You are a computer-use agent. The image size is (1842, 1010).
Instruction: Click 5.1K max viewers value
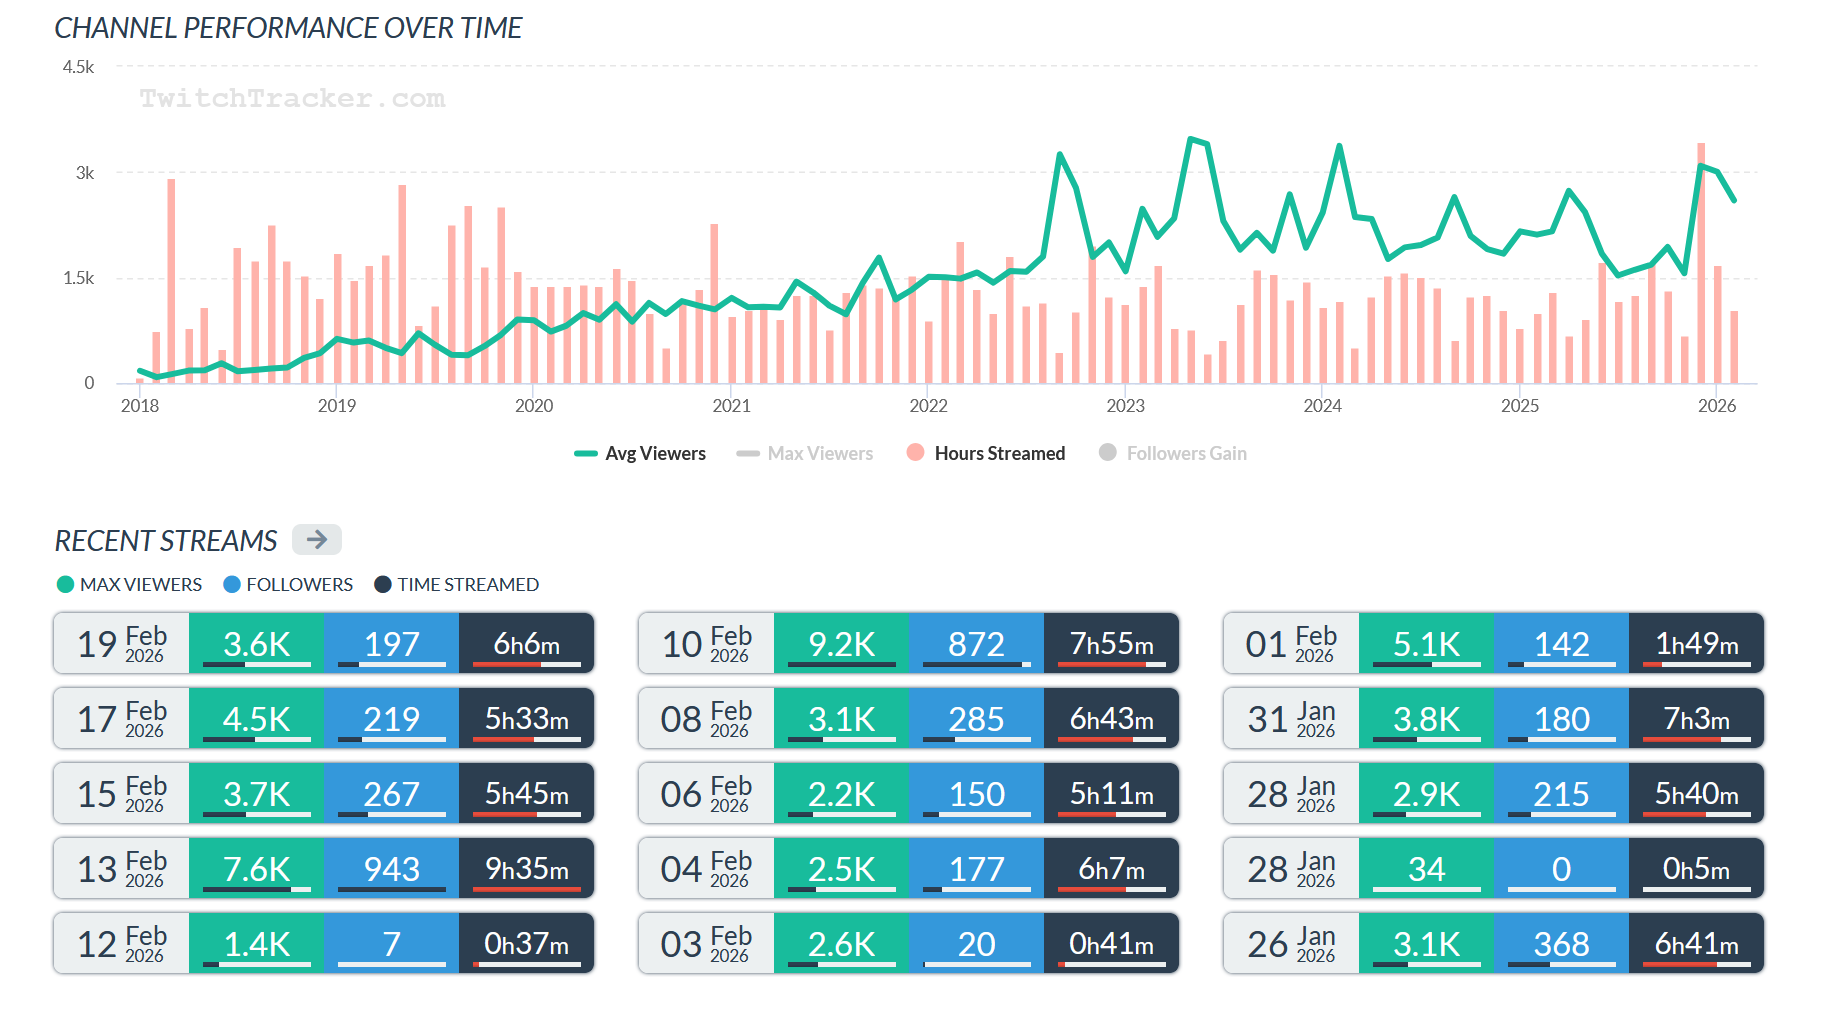[1426, 643]
